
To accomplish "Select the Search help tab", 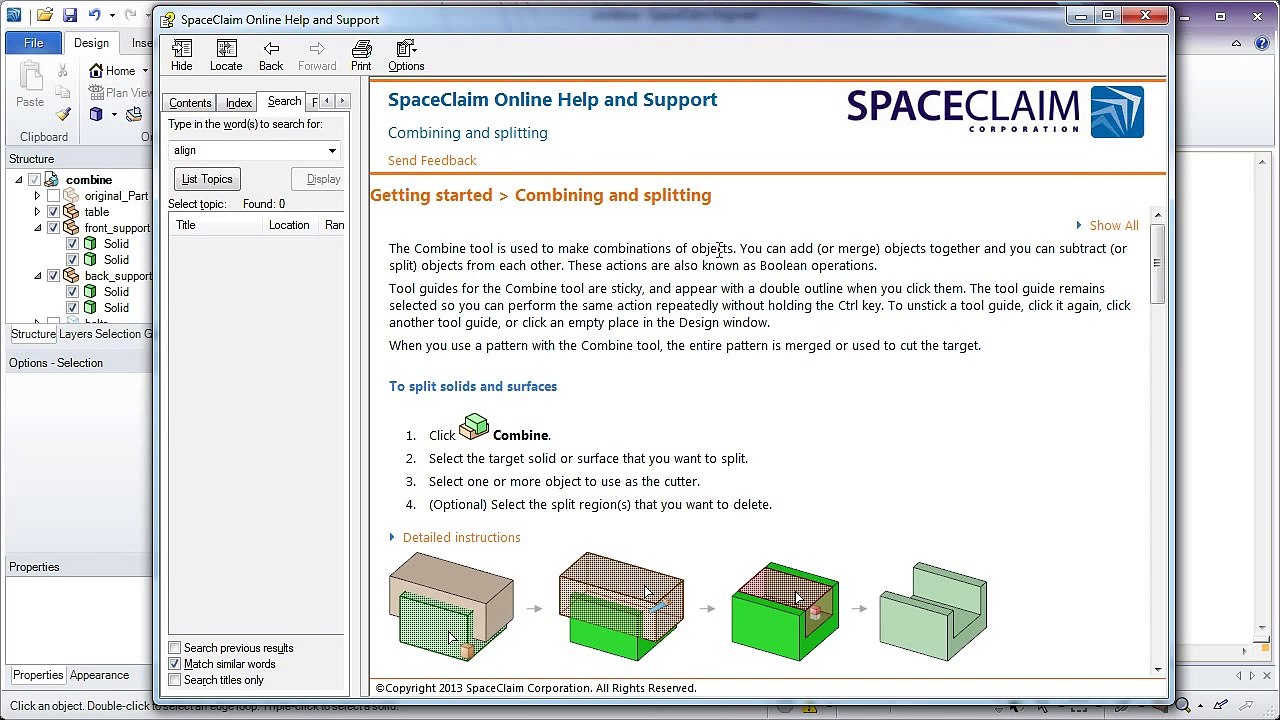I will tap(284, 101).
